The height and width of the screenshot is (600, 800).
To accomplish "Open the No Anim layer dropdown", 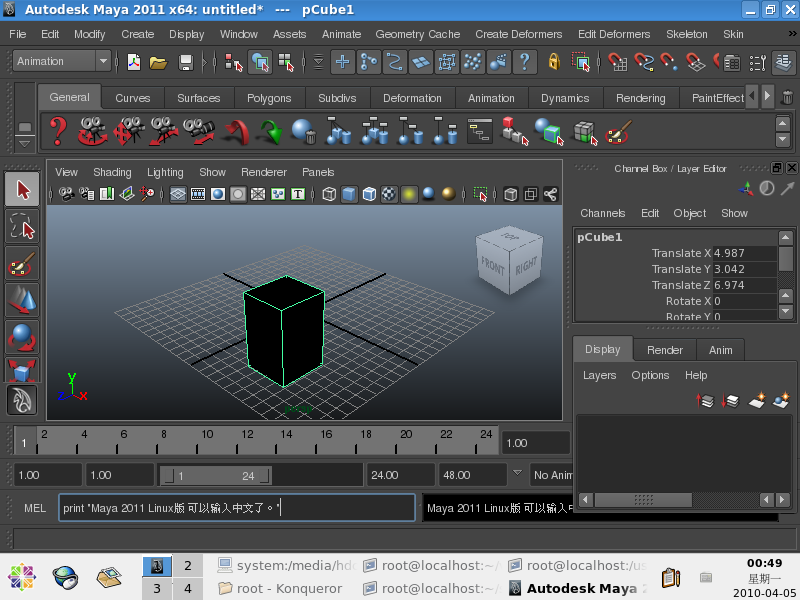I will 552,475.
